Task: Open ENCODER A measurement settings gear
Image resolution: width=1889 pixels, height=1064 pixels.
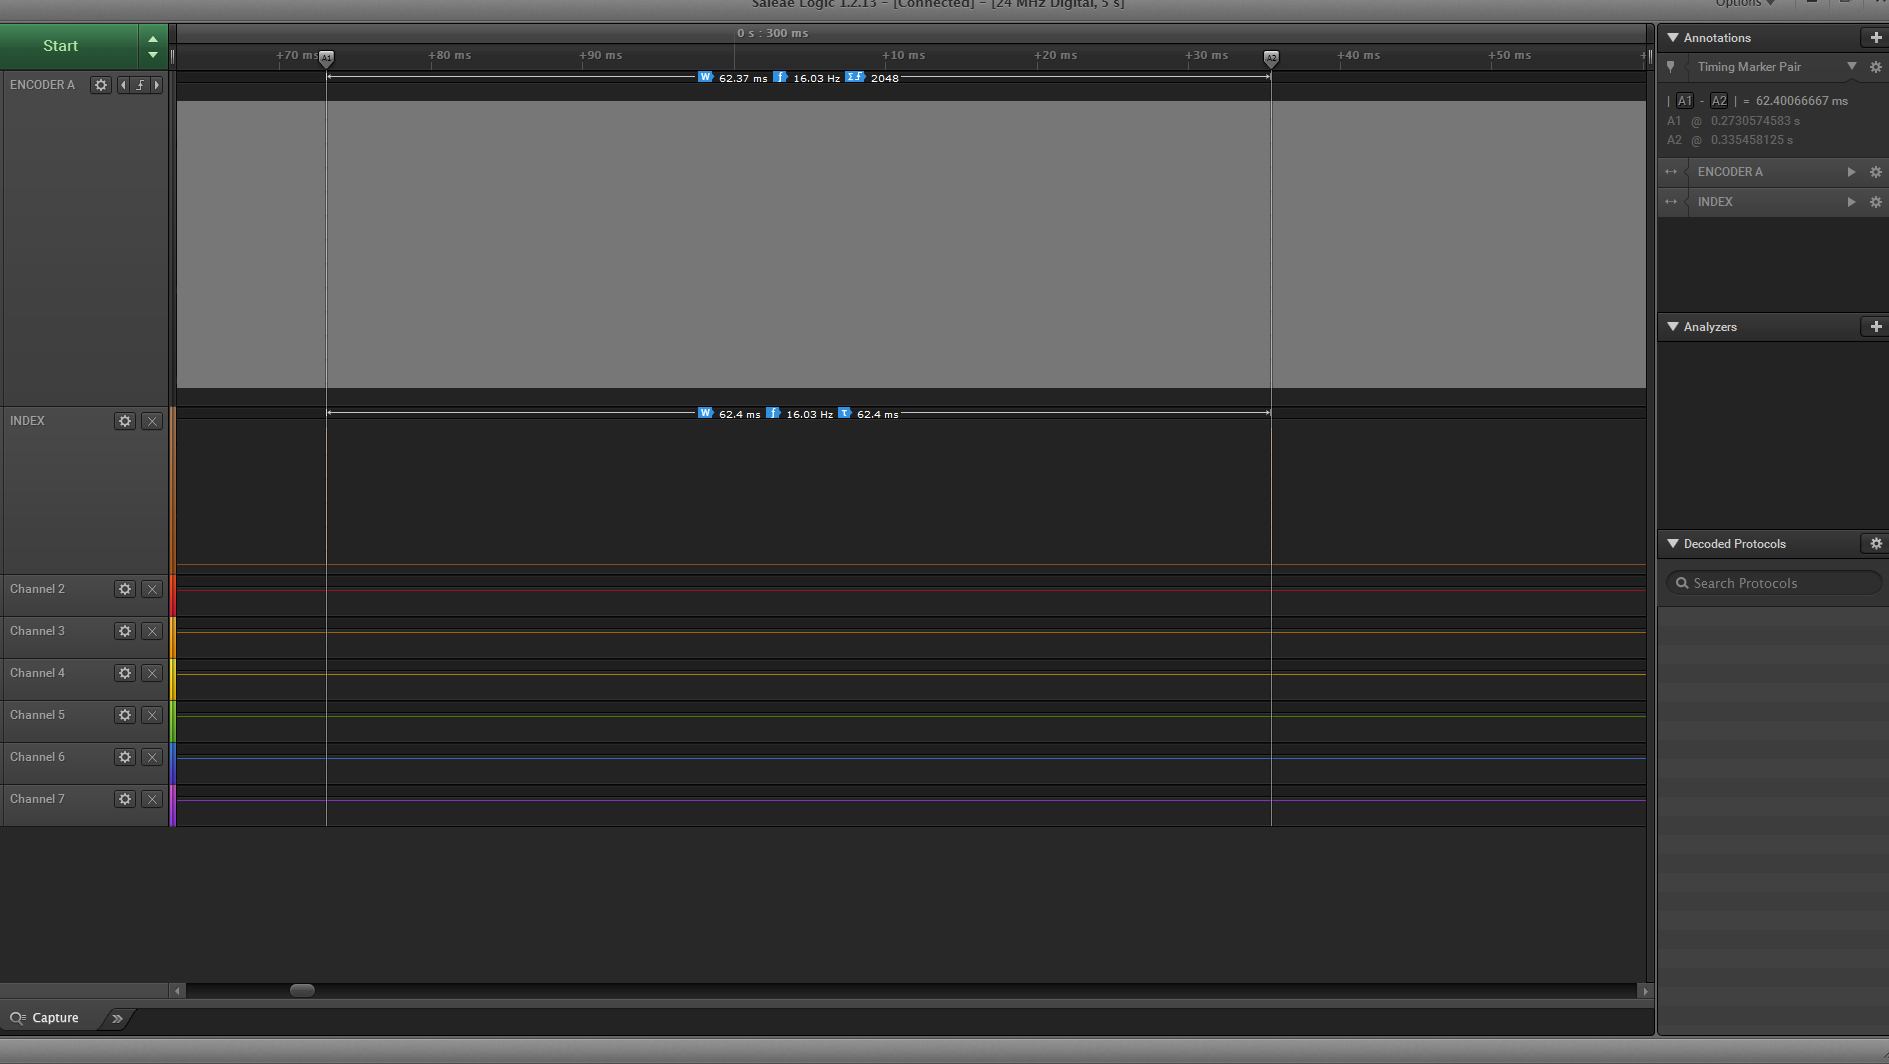Action: point(1876,172)
